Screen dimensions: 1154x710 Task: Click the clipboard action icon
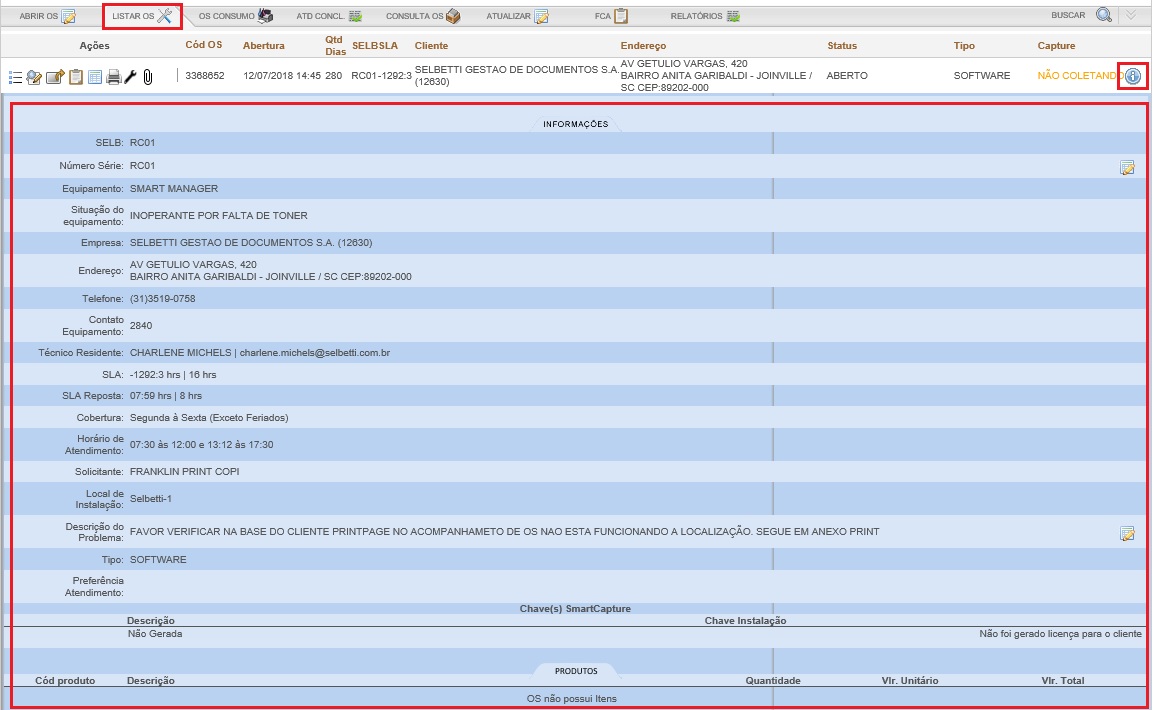[75, 77]
